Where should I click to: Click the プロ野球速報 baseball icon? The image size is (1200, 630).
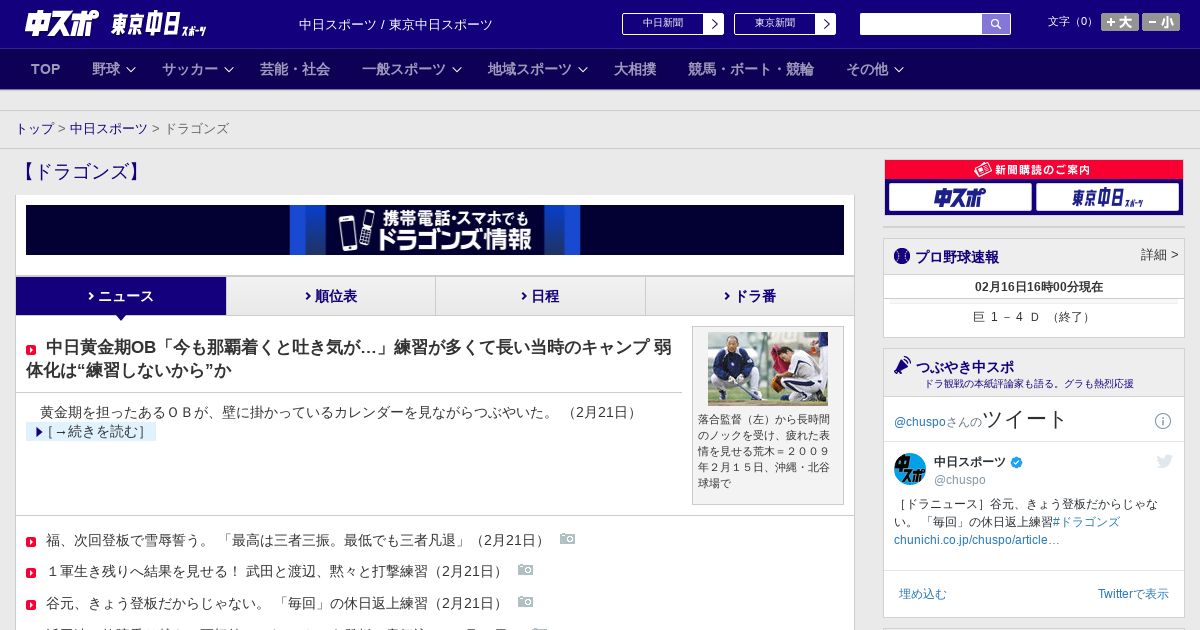902,256
